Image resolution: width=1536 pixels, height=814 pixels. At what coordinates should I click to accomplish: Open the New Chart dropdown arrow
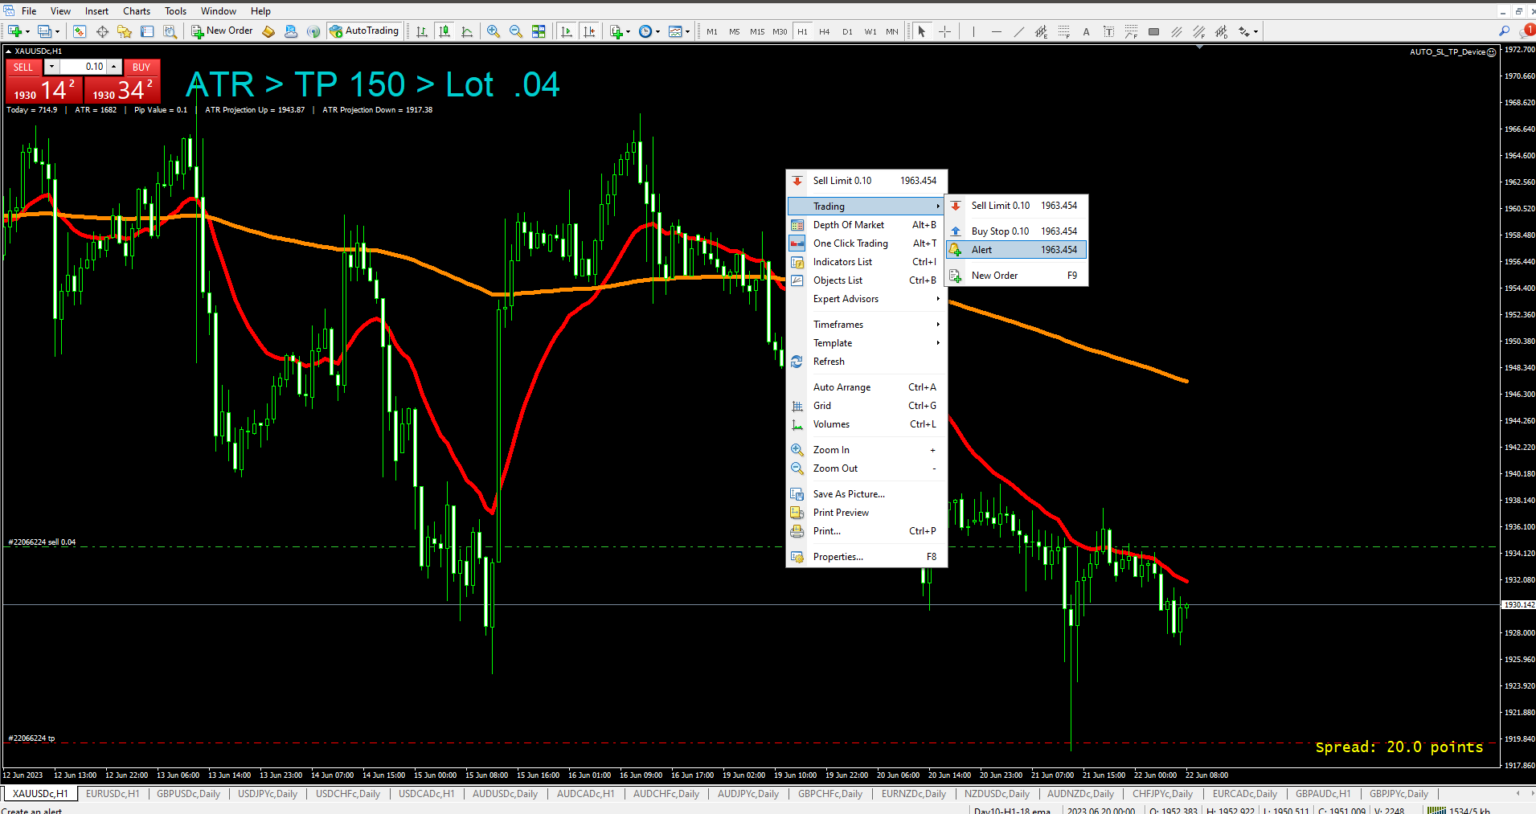27,31
